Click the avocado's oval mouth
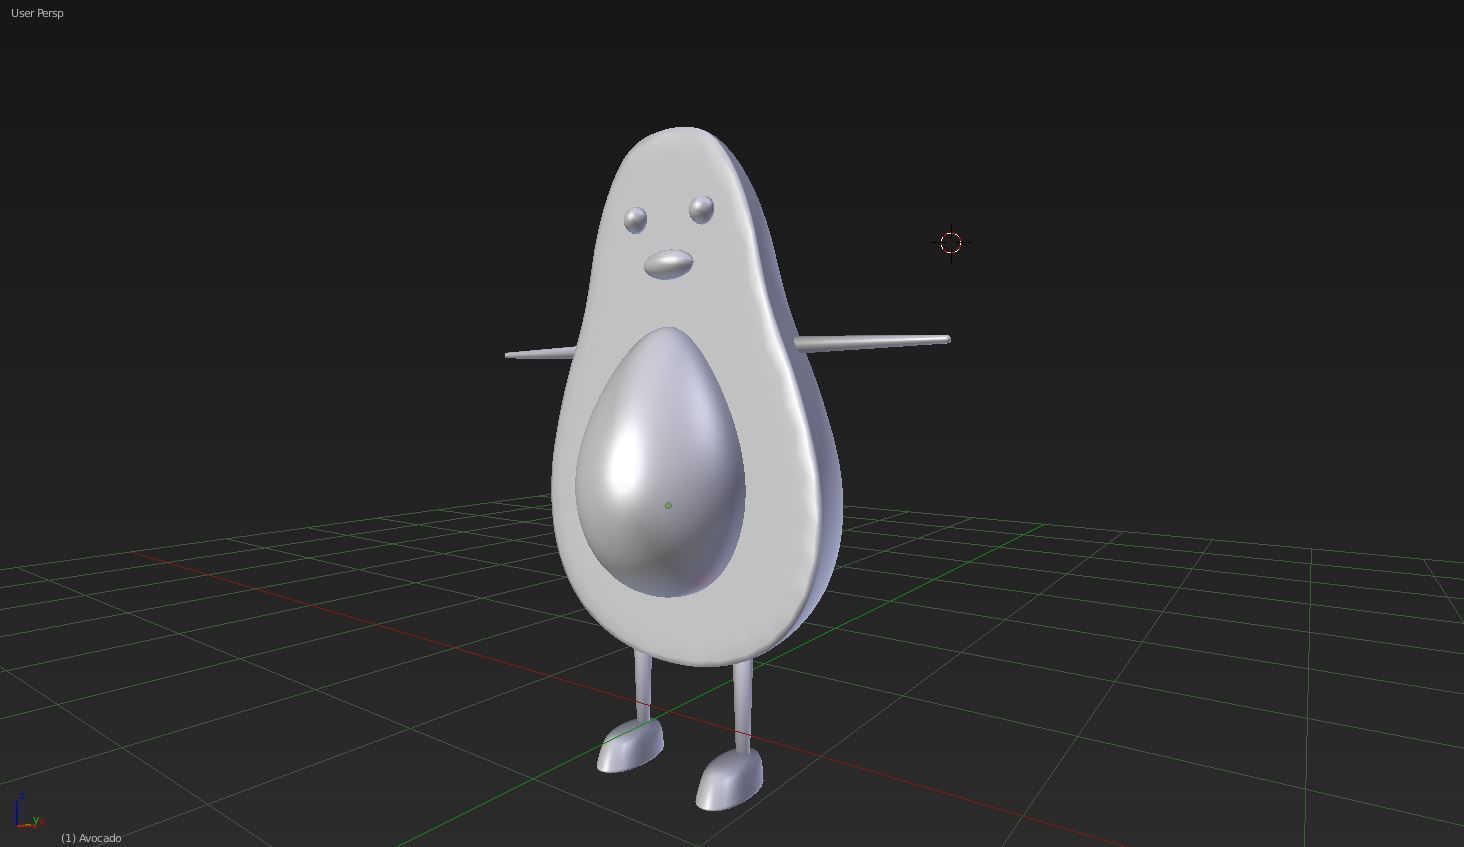Screen dimensions: 1464x847 pyautogui.click(x=668, y=264)
